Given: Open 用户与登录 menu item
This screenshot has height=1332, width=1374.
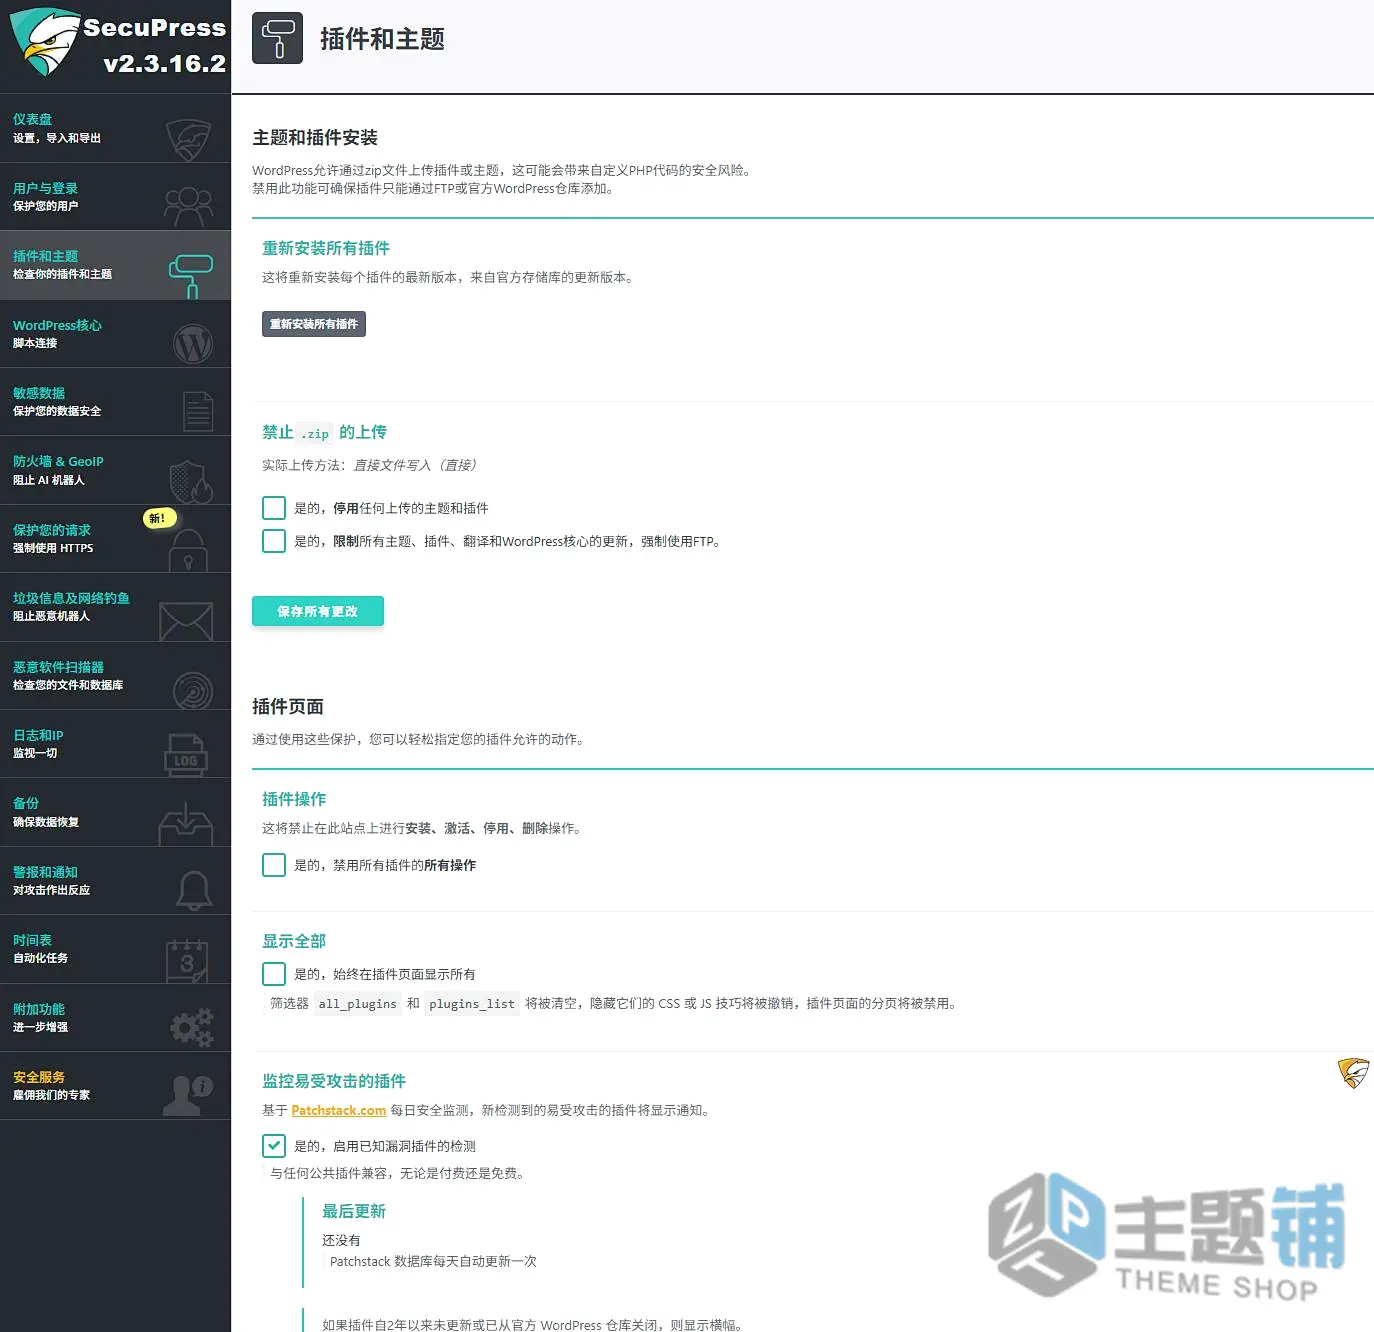Looking at the screenshot, I should coord(115,197).
